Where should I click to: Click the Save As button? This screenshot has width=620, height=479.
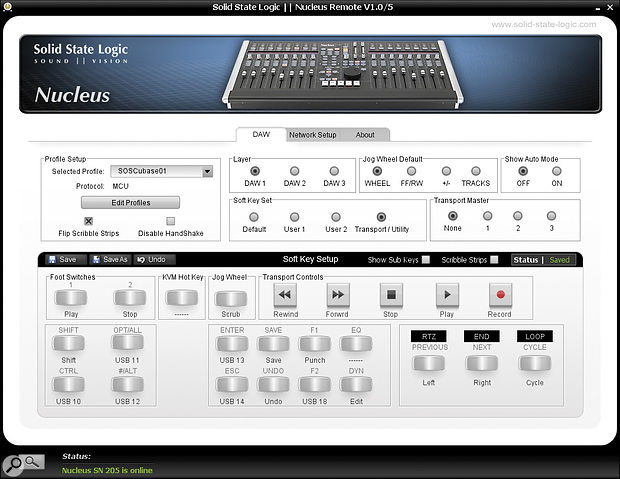pyautogui.click(x=110, y=259)
